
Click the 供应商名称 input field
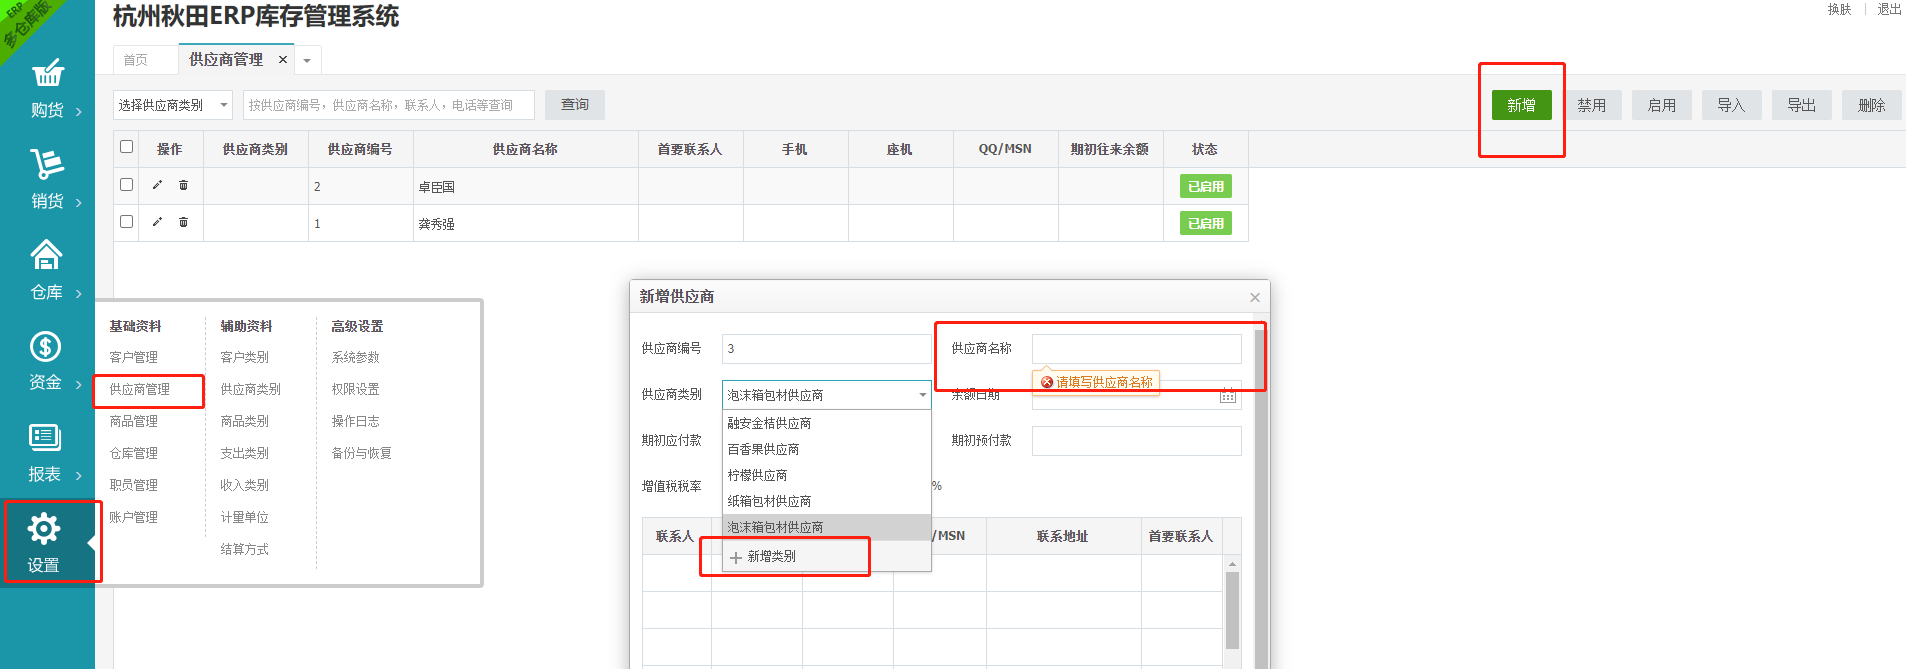pos(1137,349)
